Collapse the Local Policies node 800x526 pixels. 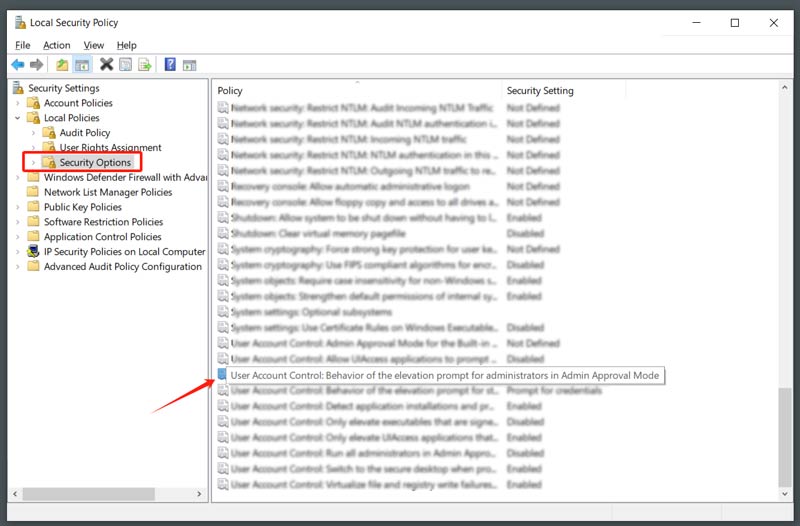(18, 118)
